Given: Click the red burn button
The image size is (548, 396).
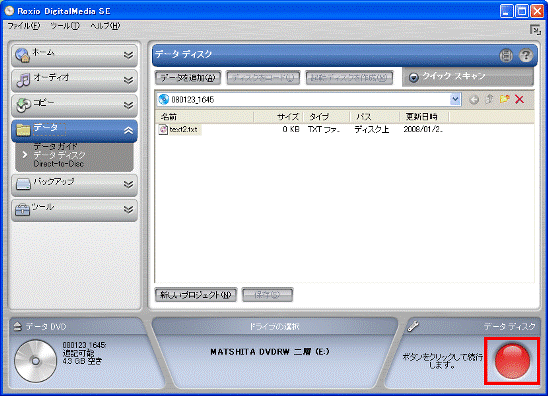Looking at the screenshot, I should (512, 361).
